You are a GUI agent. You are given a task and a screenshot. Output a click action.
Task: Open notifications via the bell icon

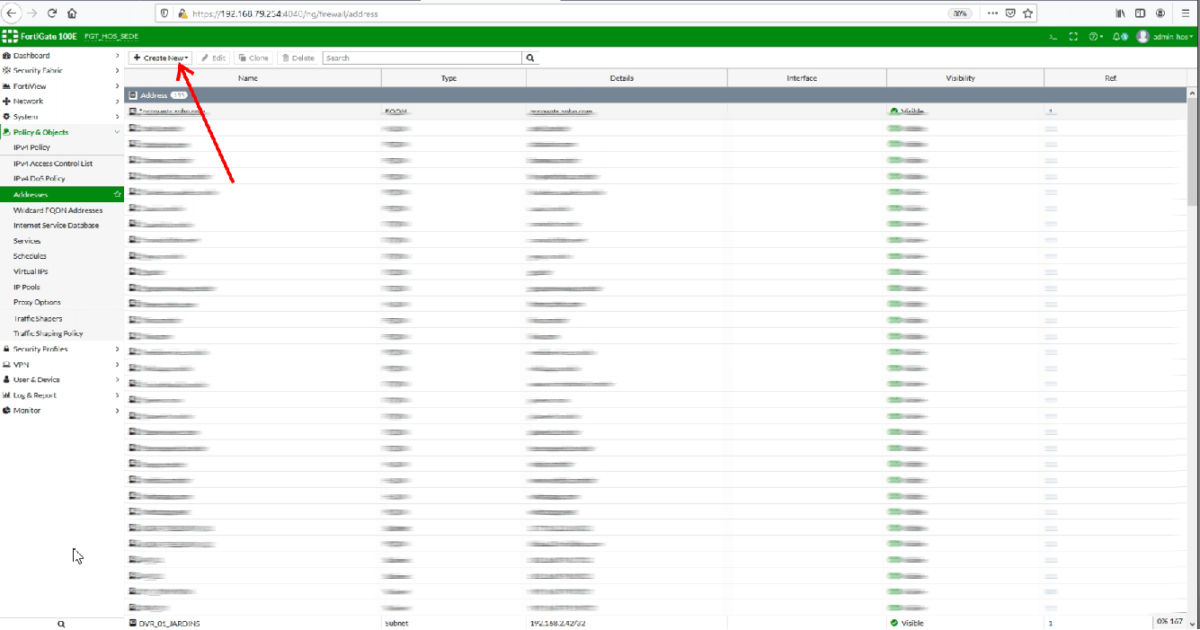[1117, 36]
